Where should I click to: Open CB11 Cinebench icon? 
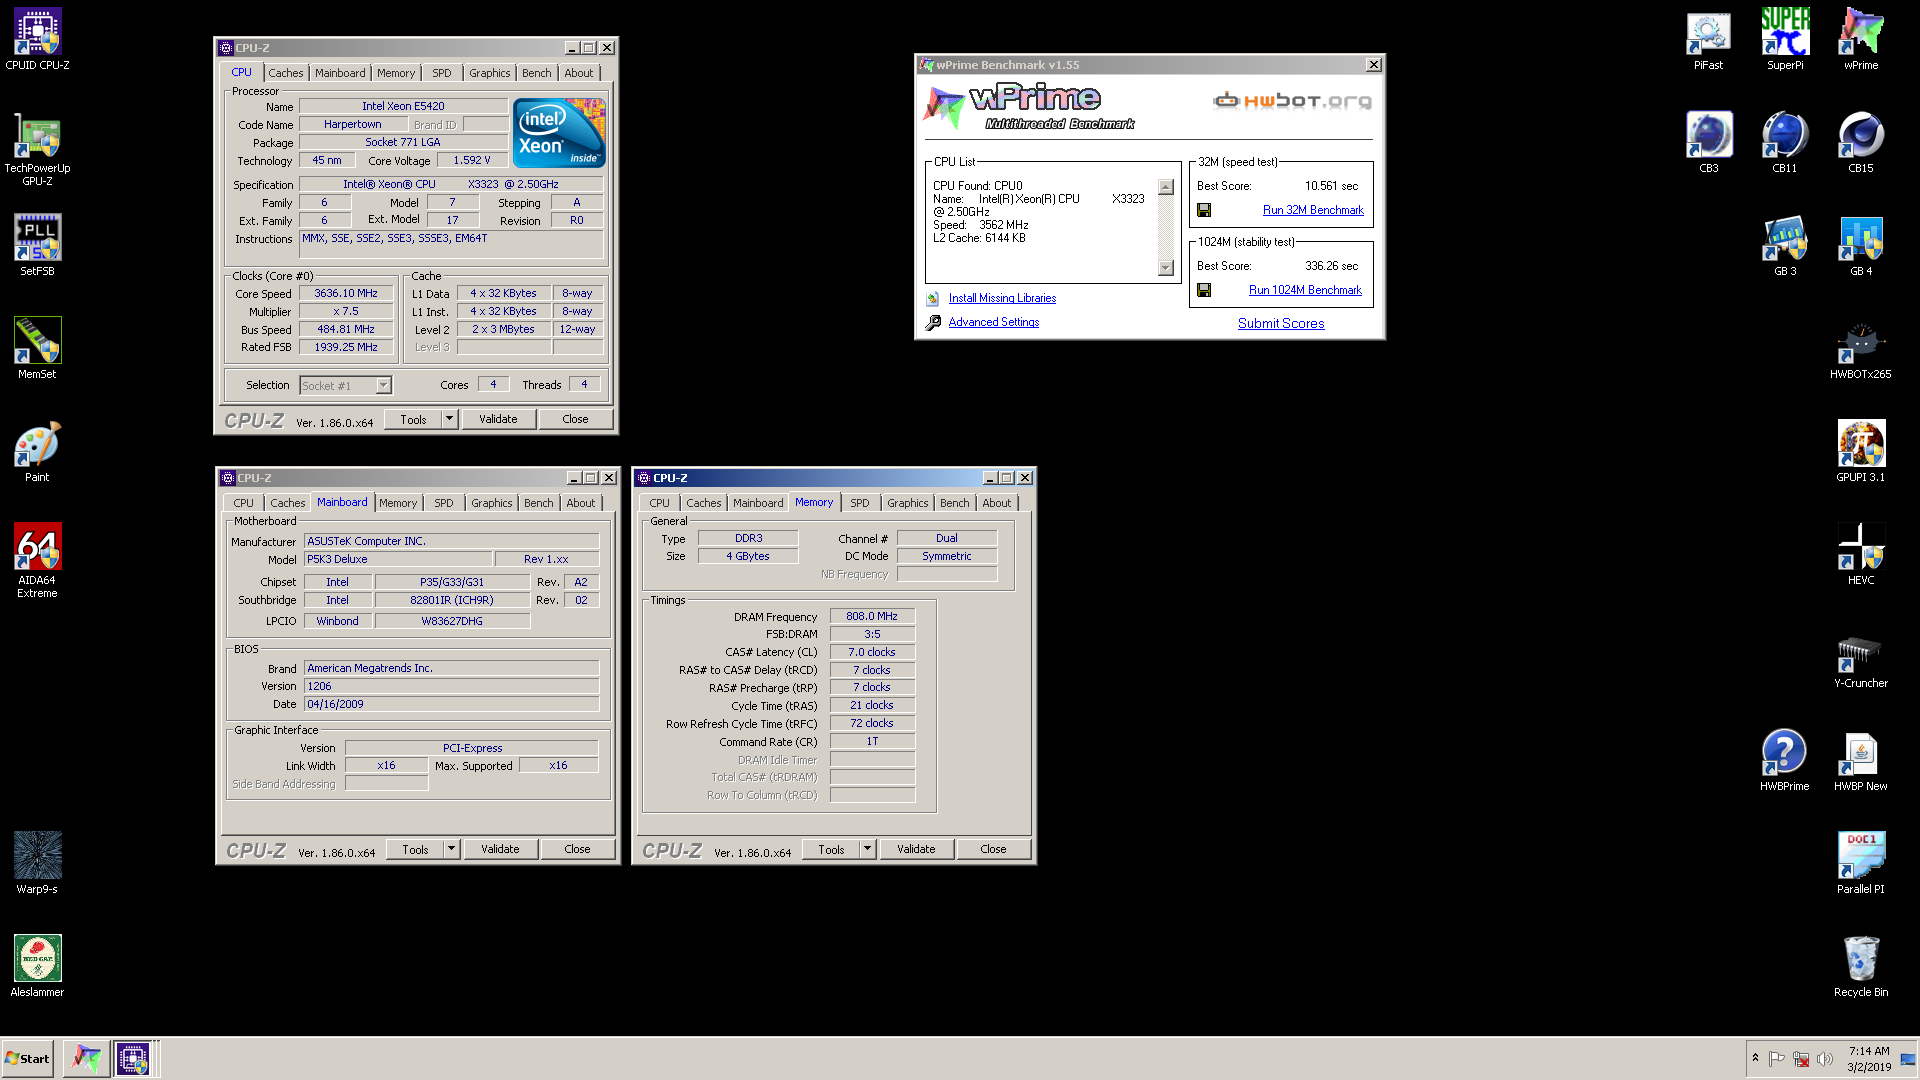click(1785, 143)
